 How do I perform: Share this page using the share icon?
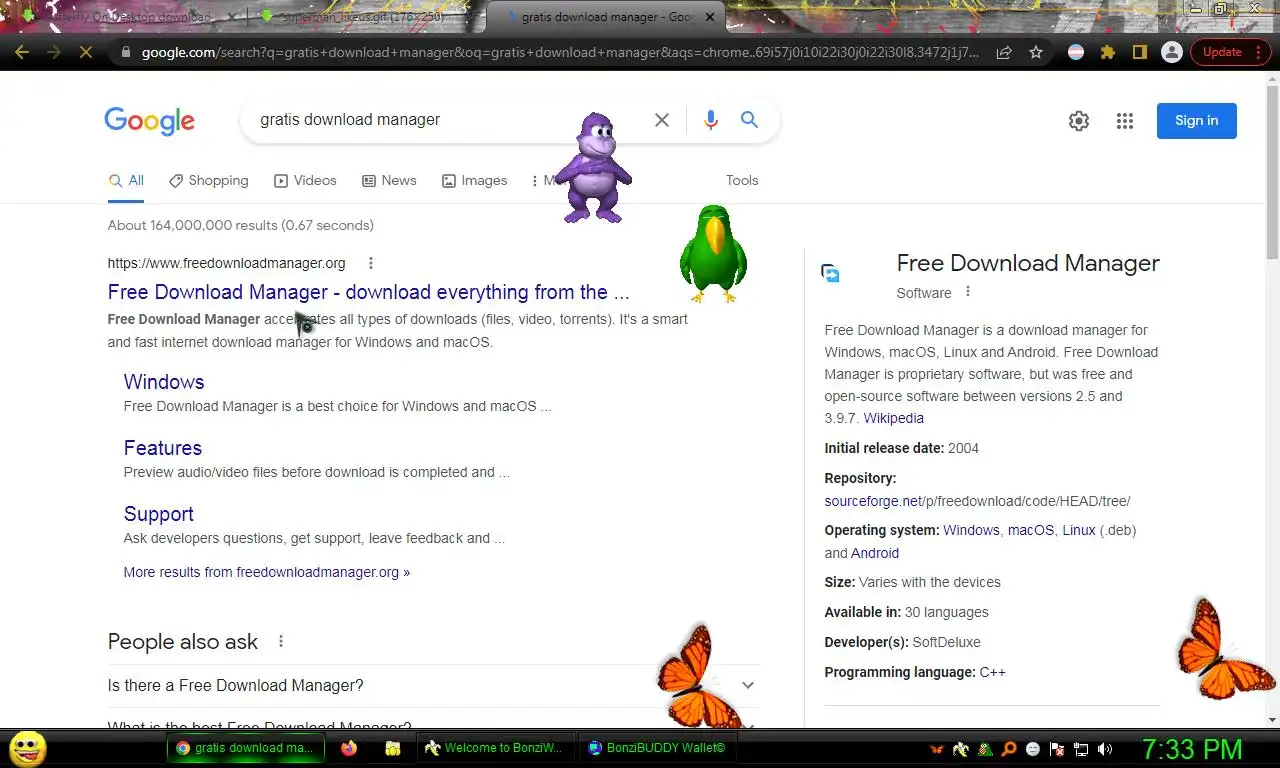(x=1004, y=52)
